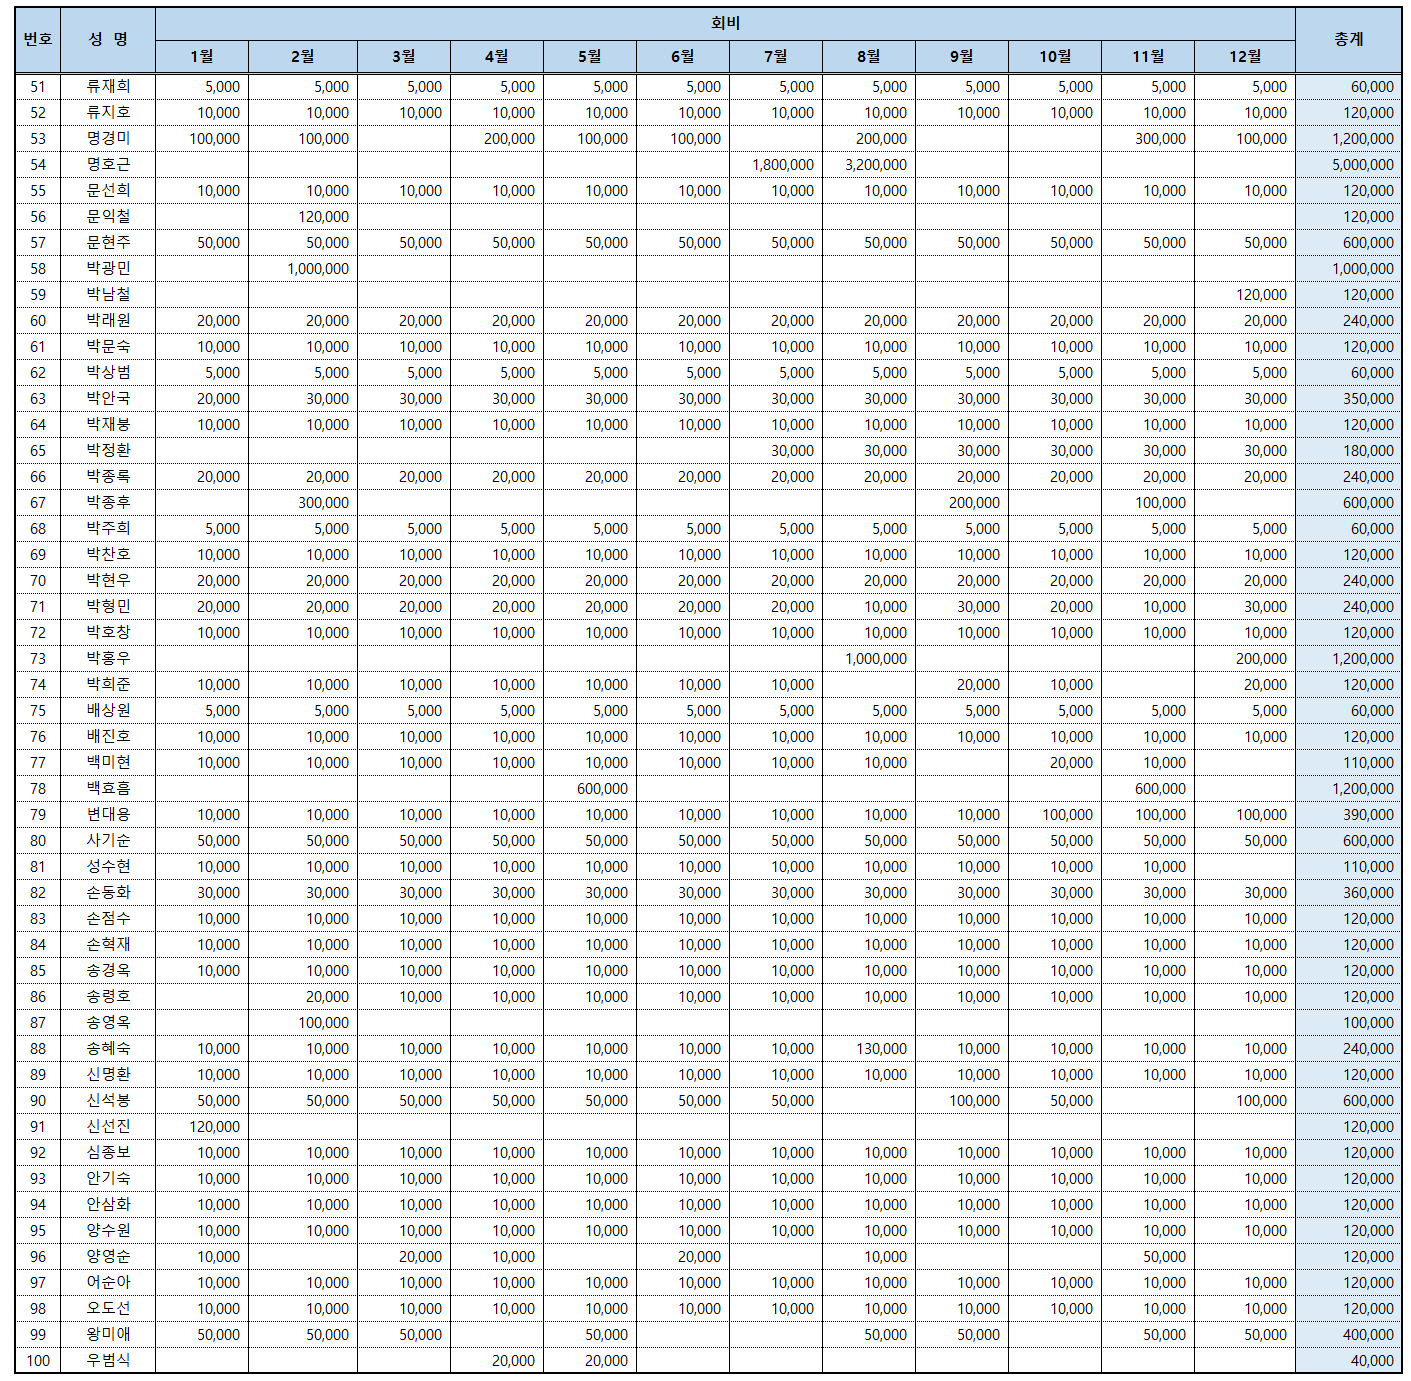The width and height of the screenshot is (1411, 1381).
Task: Click the 300,000 cell in row 53's 11월 column
Action: [x=1159, y=139]
